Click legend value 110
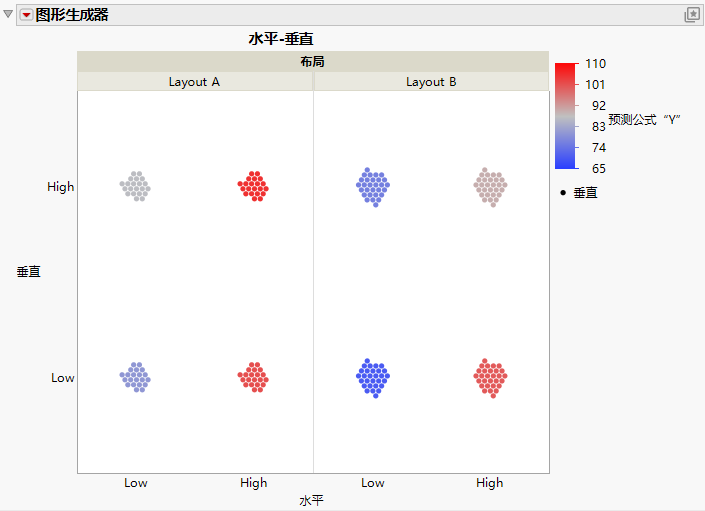This screenshot has height=511, width=705. pos(595,64)
